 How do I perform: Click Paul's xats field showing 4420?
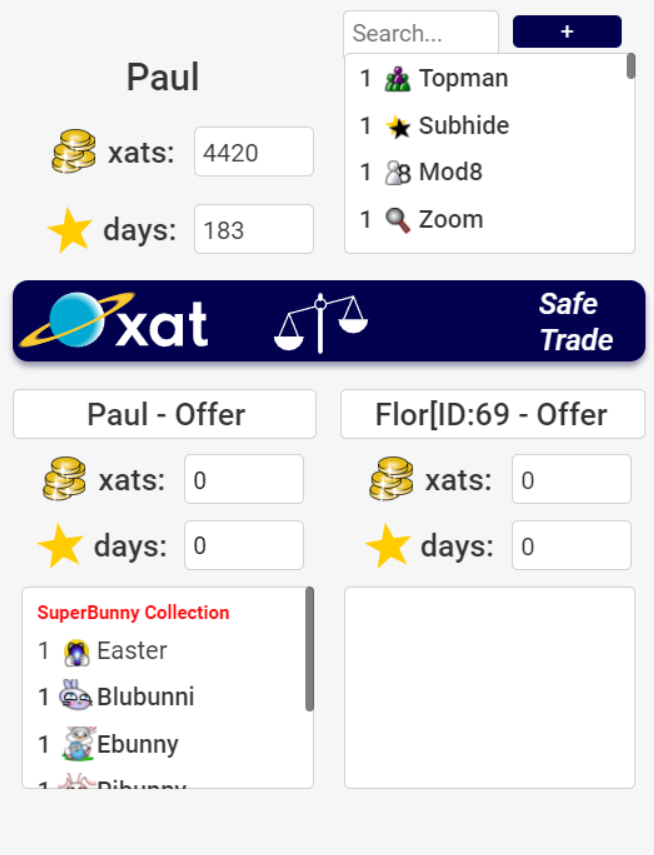253,152
